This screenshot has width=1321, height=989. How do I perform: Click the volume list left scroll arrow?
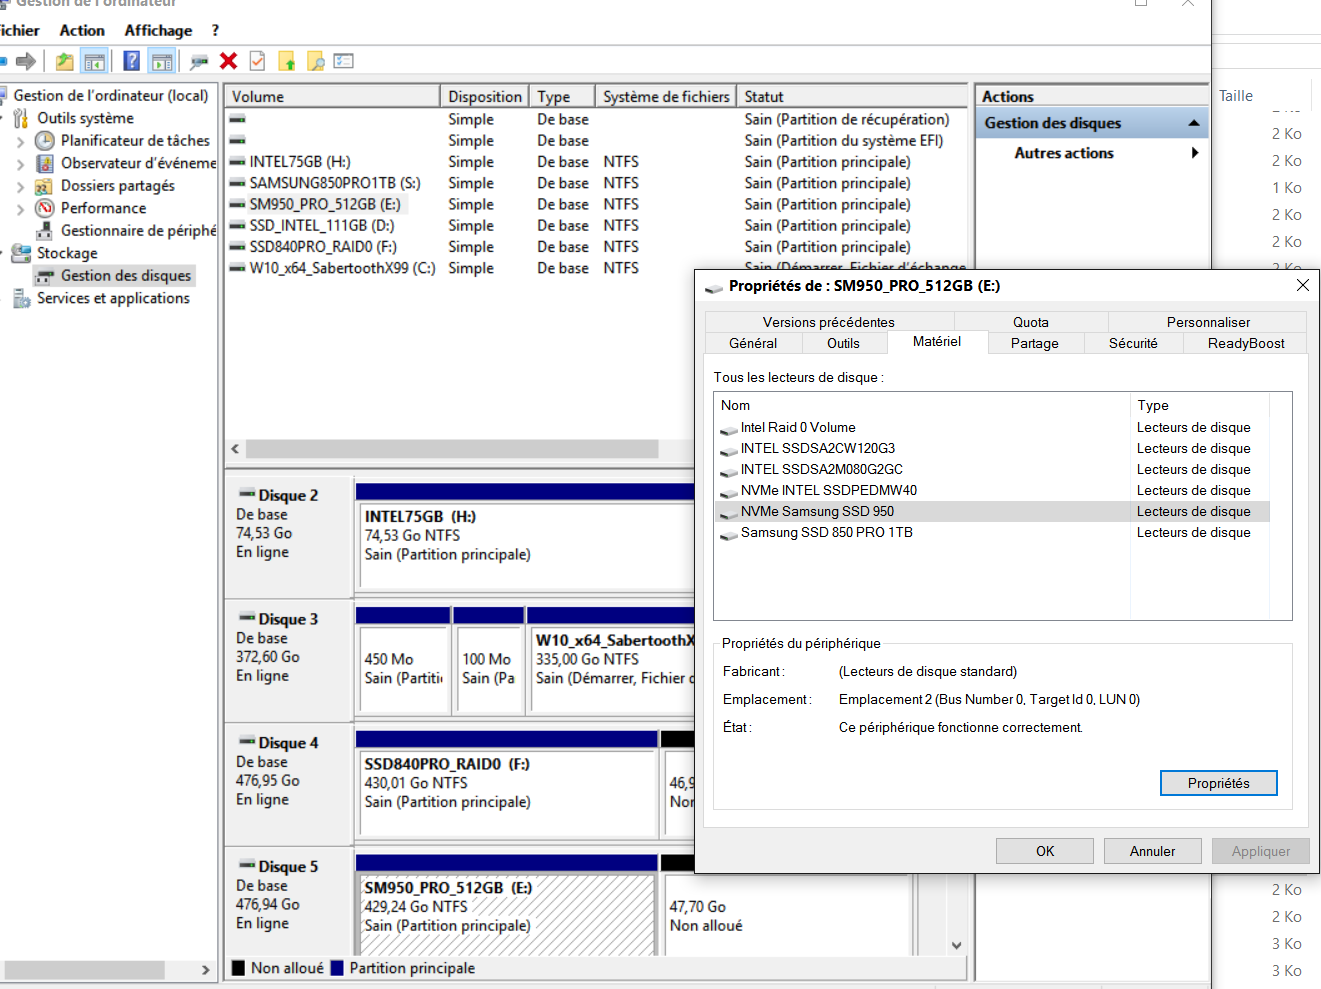point(235,449)
